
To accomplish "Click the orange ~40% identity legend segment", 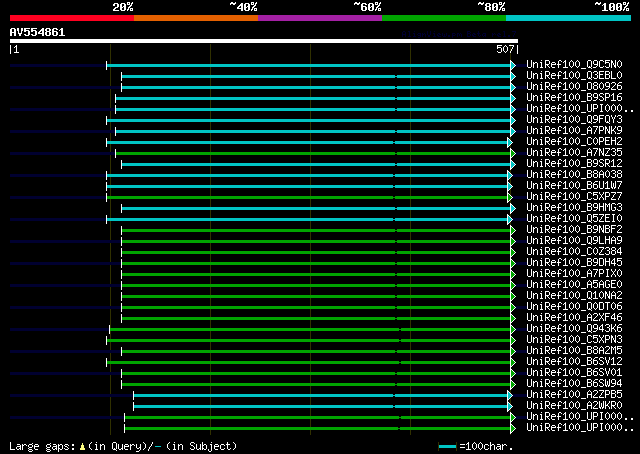I will pos(196,18).
